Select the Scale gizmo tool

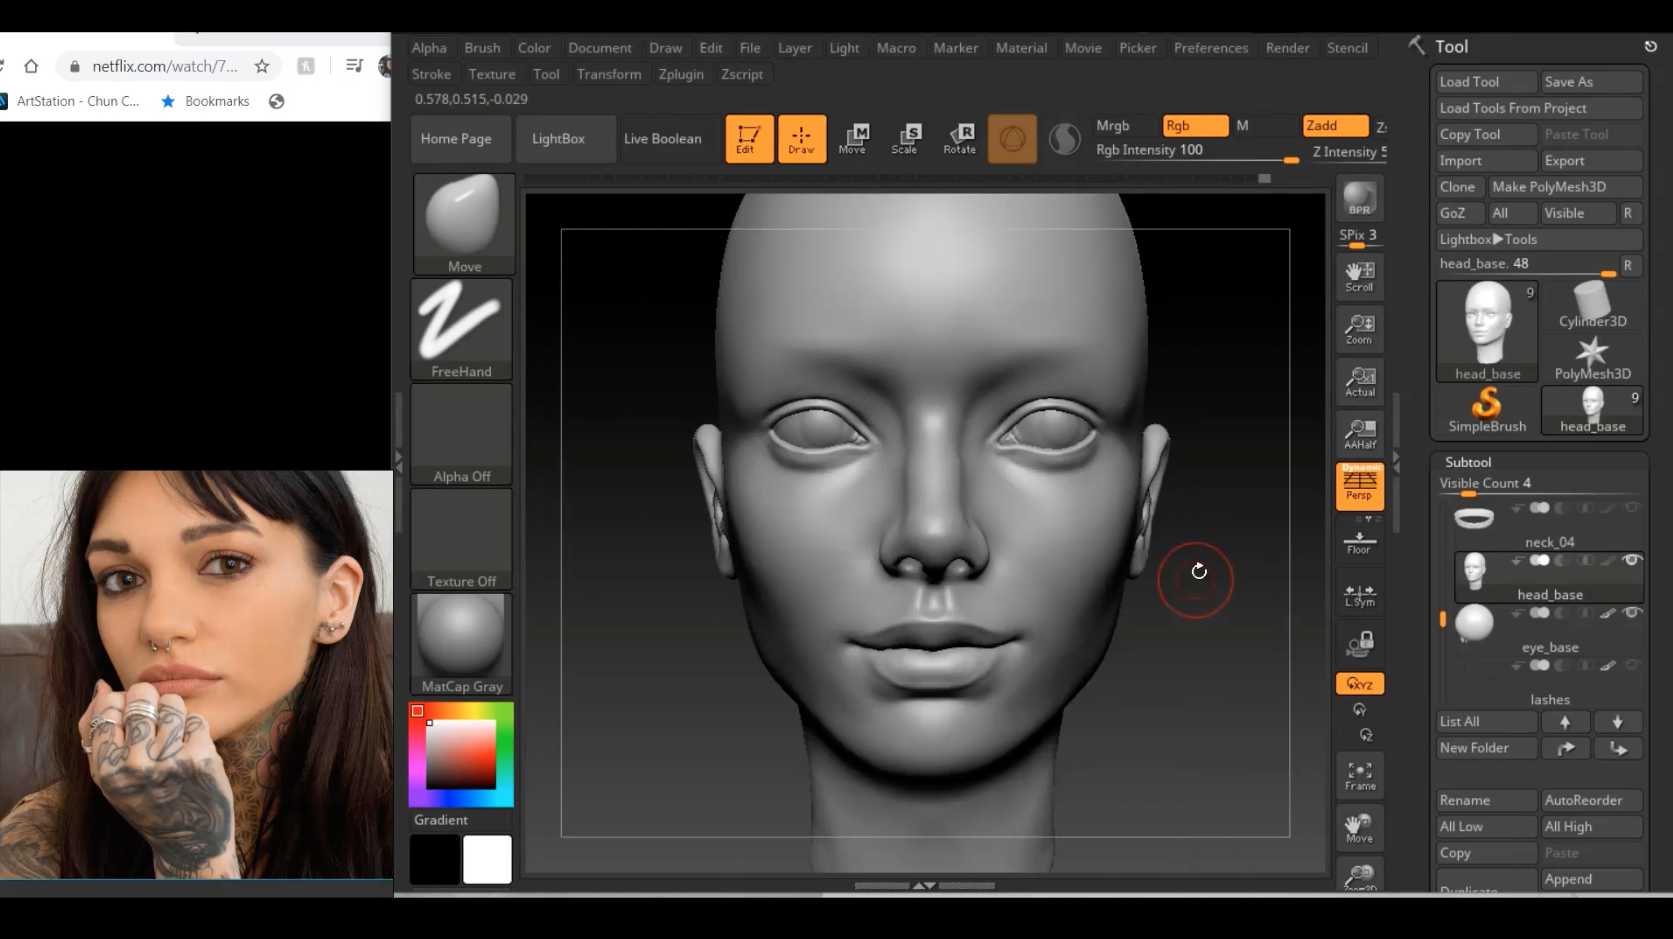pyautogui.click(x=906, y=138)
